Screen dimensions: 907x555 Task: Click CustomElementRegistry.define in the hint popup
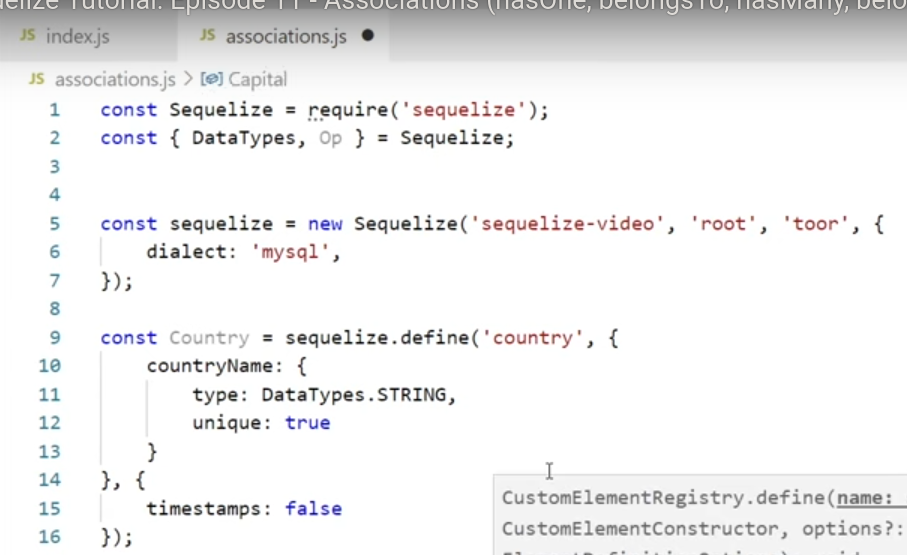click(x=665, y=498)
